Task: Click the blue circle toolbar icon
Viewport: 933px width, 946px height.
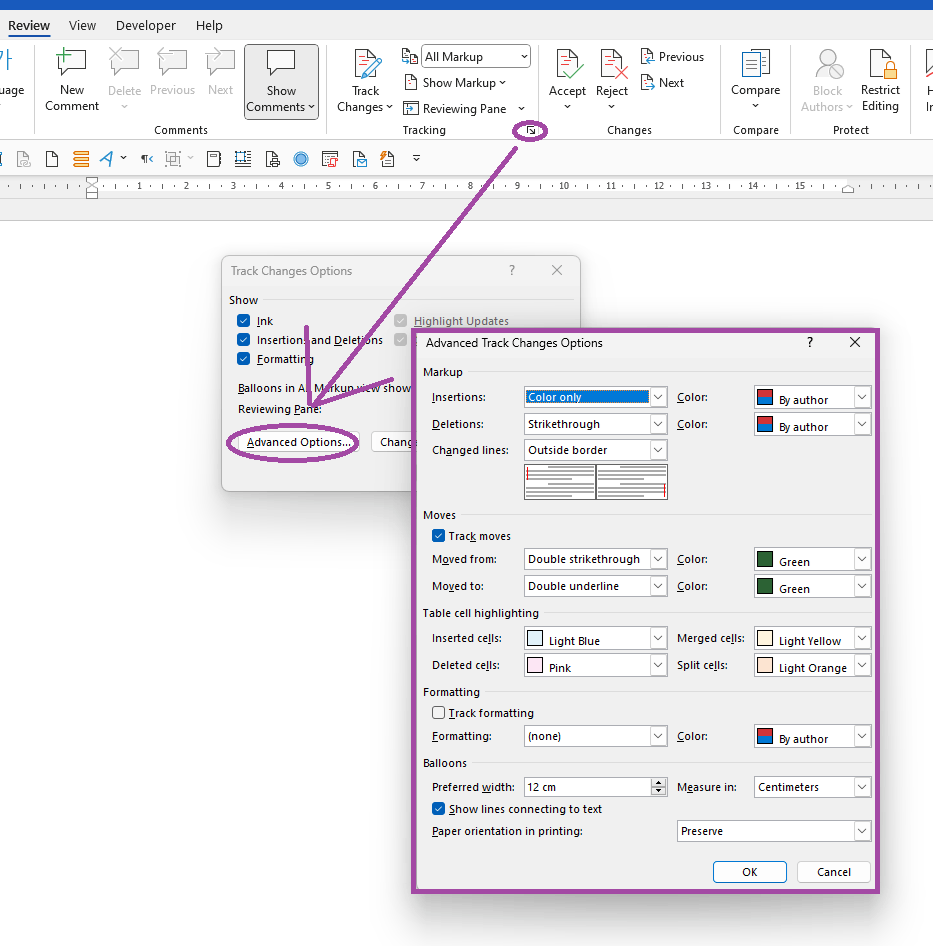Action: [x=301, y=159]
